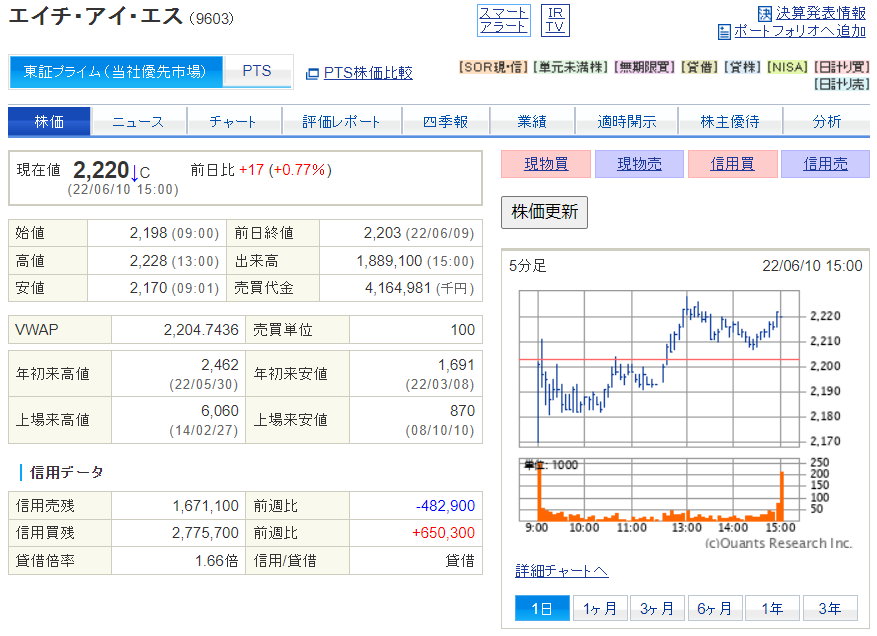Open the スマートアラート smart alert button
The image size is (877, 636).
tap(504, 20)
